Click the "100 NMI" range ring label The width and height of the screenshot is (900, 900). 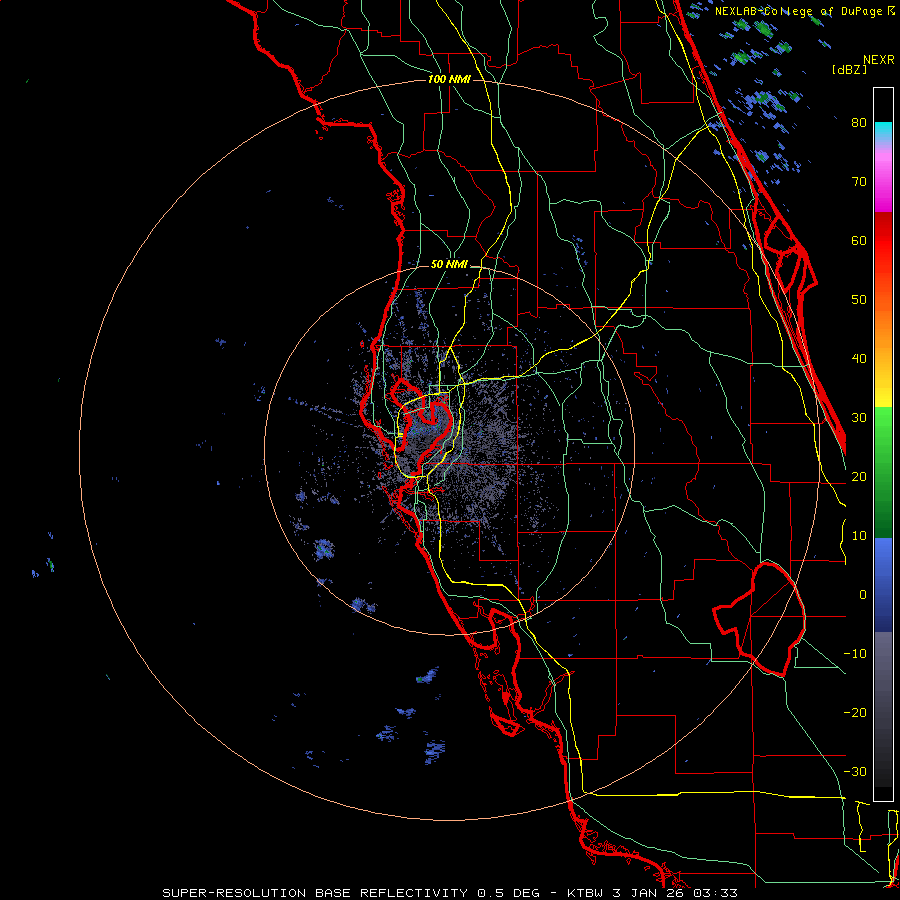click(x=449, y=79)
